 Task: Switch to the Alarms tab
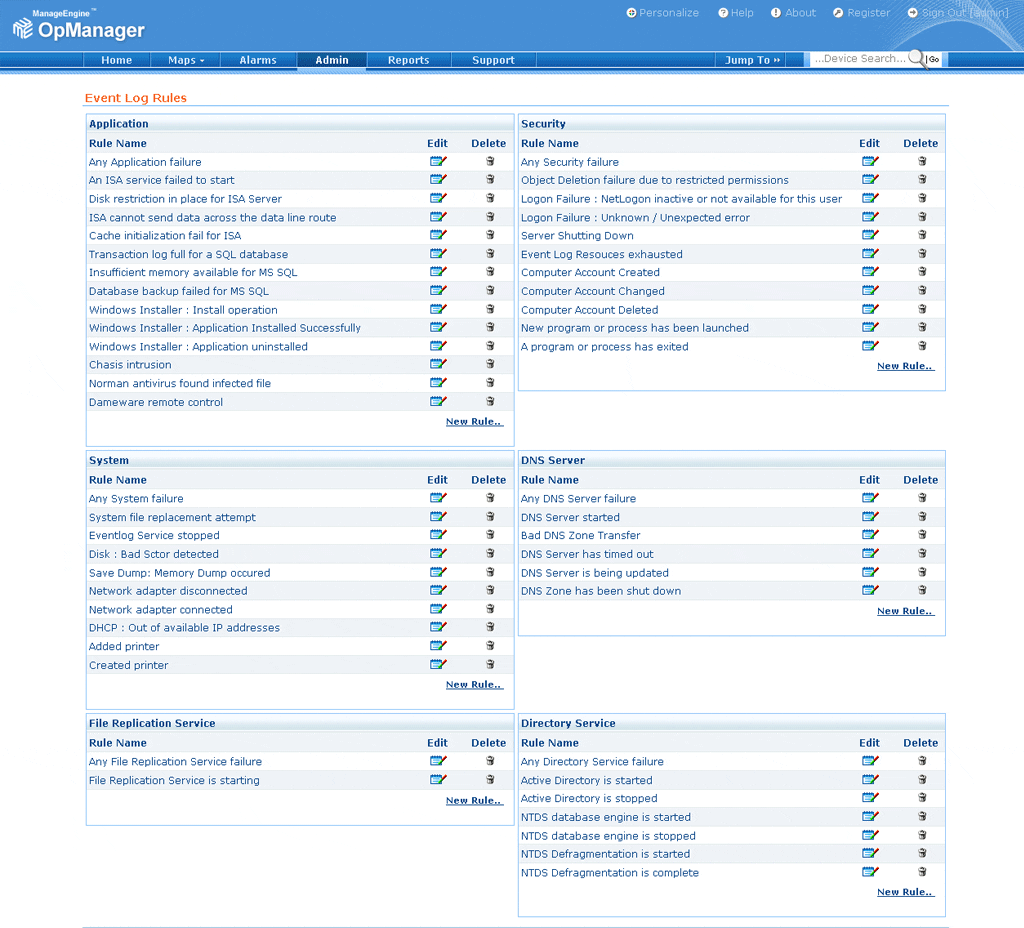click(x=258, y=60)
